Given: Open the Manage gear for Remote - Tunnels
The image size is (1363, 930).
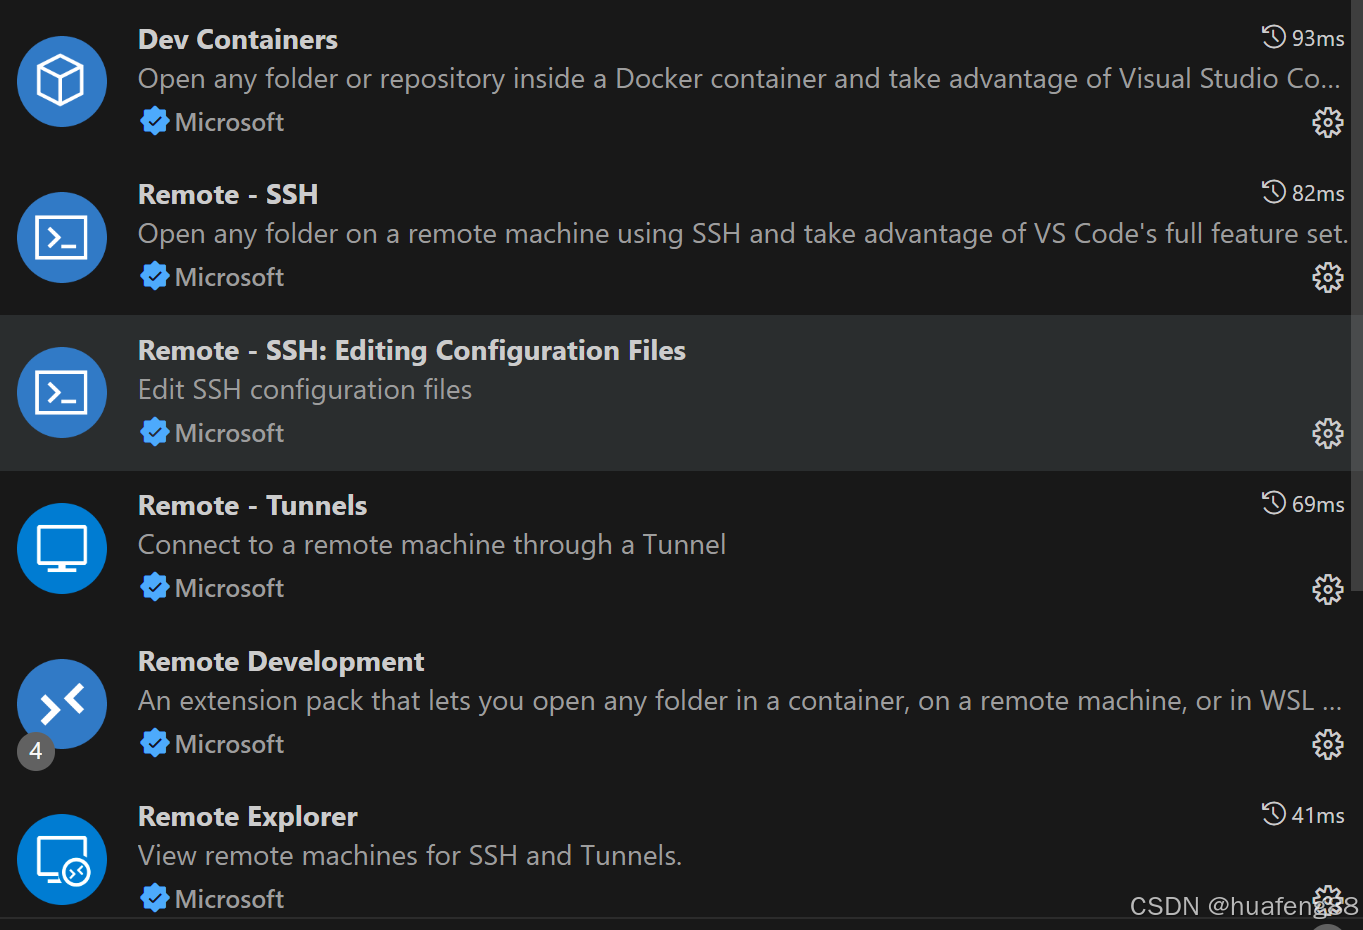Looking at the screenshot, I should pyautogui.click(x=1327, y=589).
